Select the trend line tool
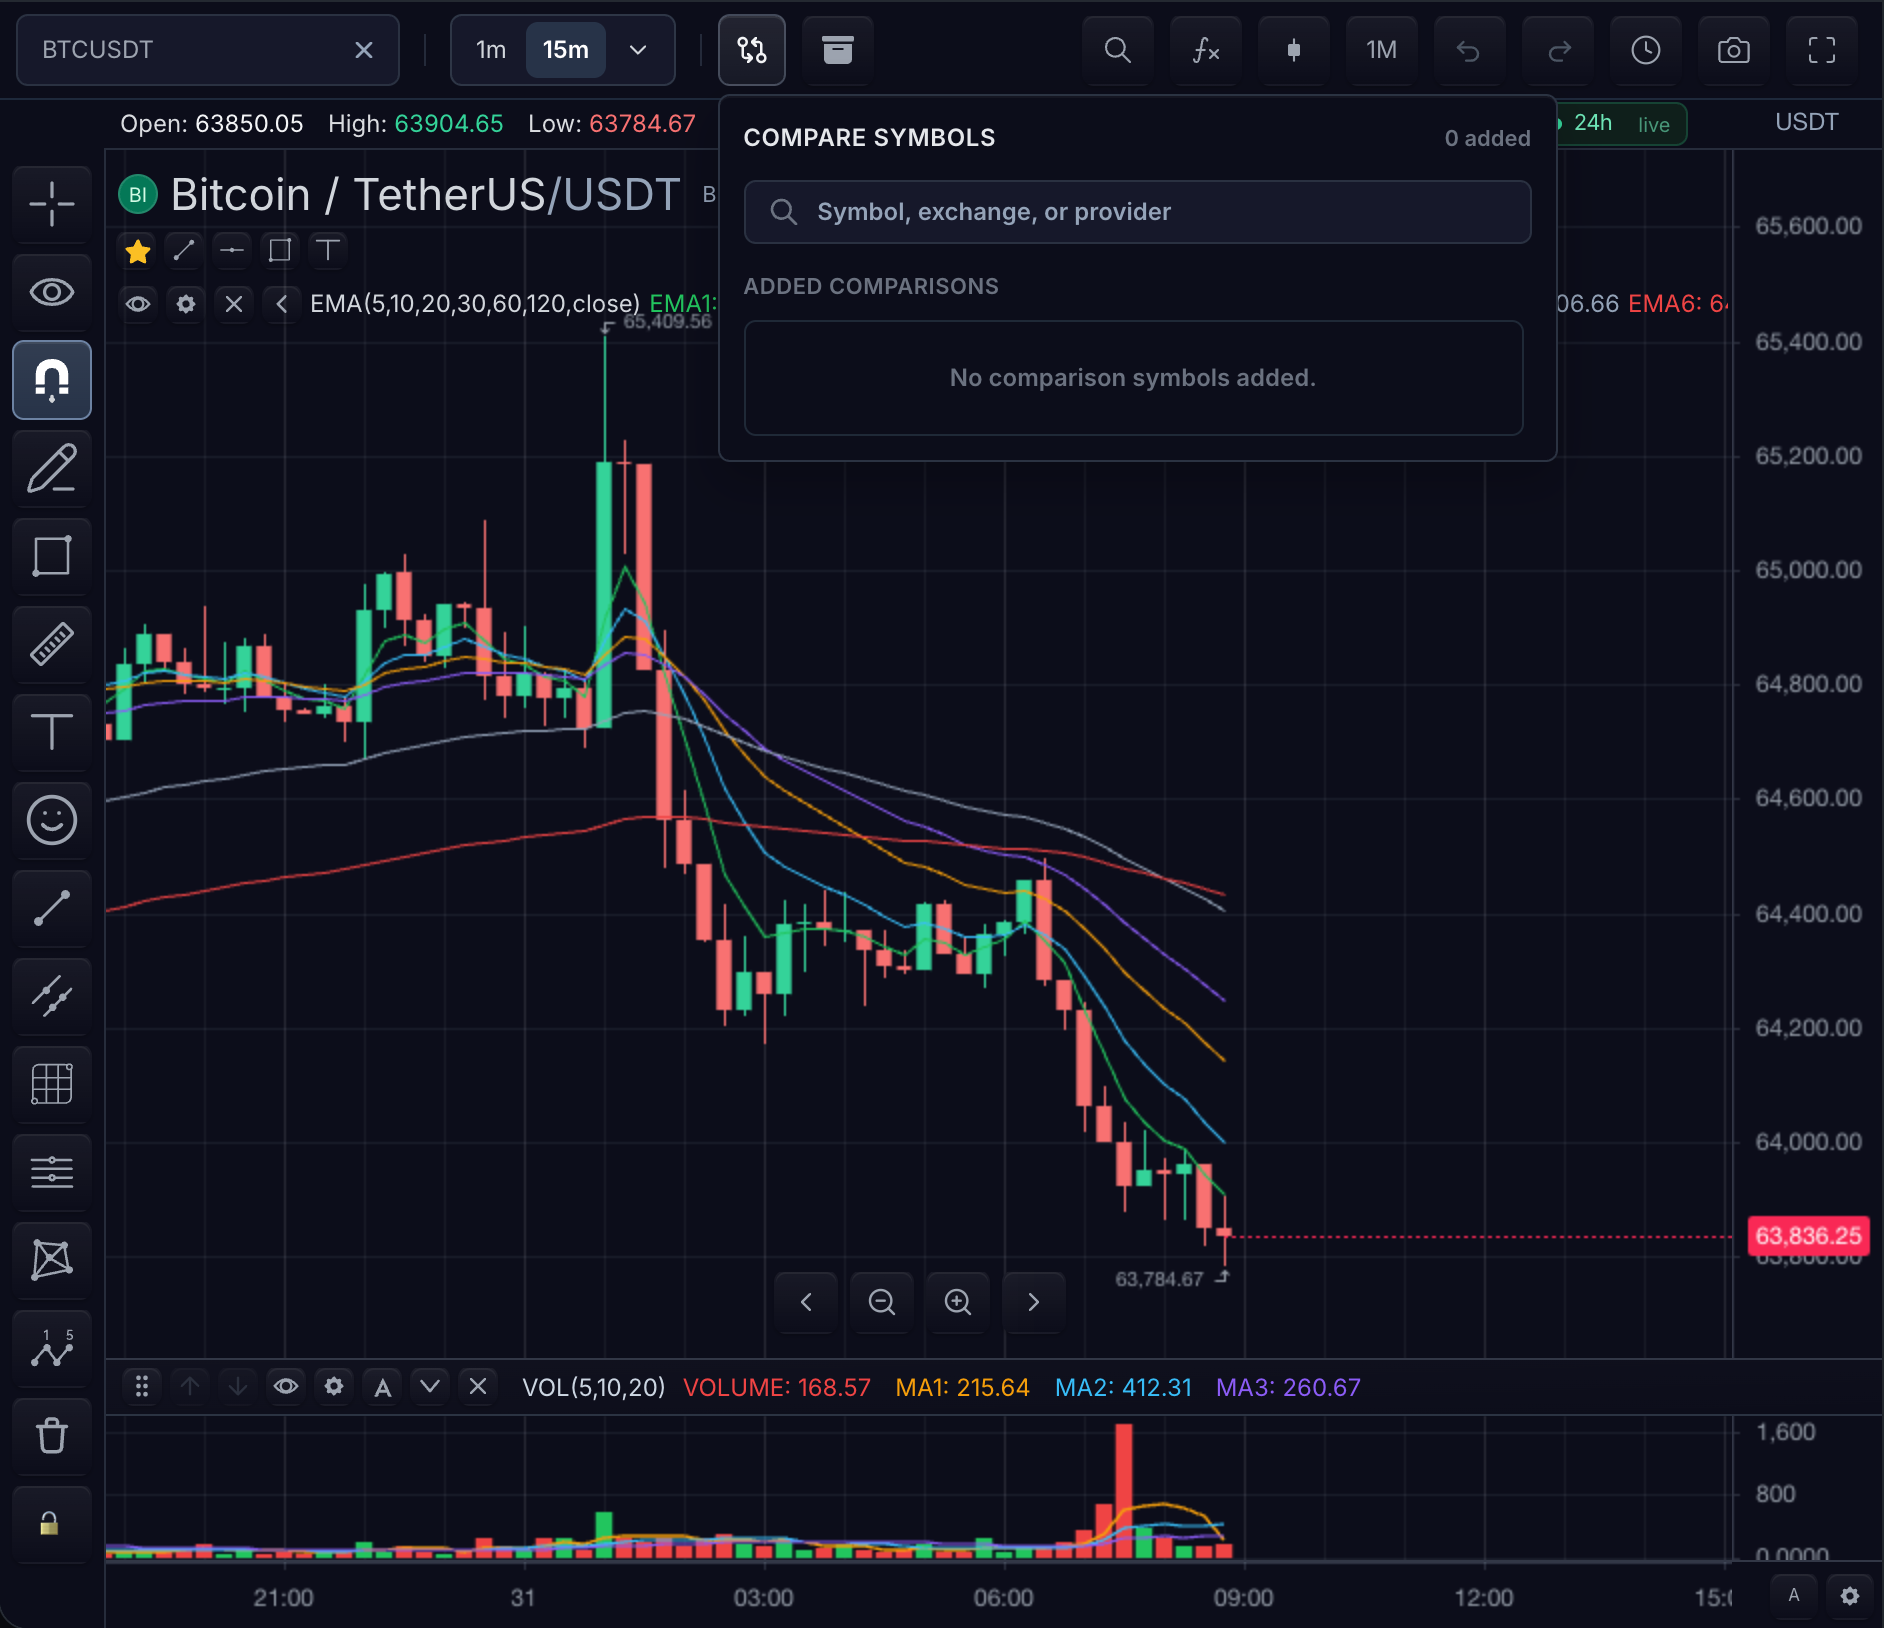 click(52, 908)
